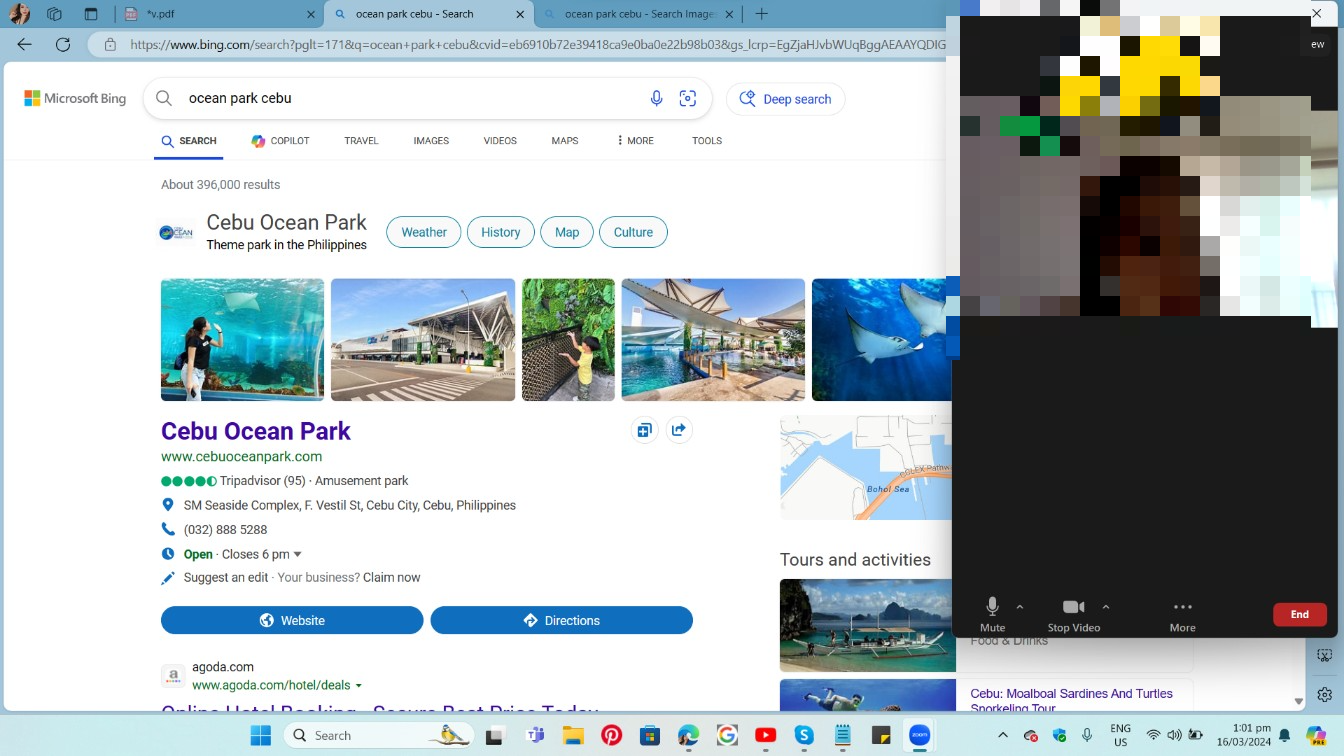Switch to the TRAVEL tab
1344x756 pixels.
361,141
